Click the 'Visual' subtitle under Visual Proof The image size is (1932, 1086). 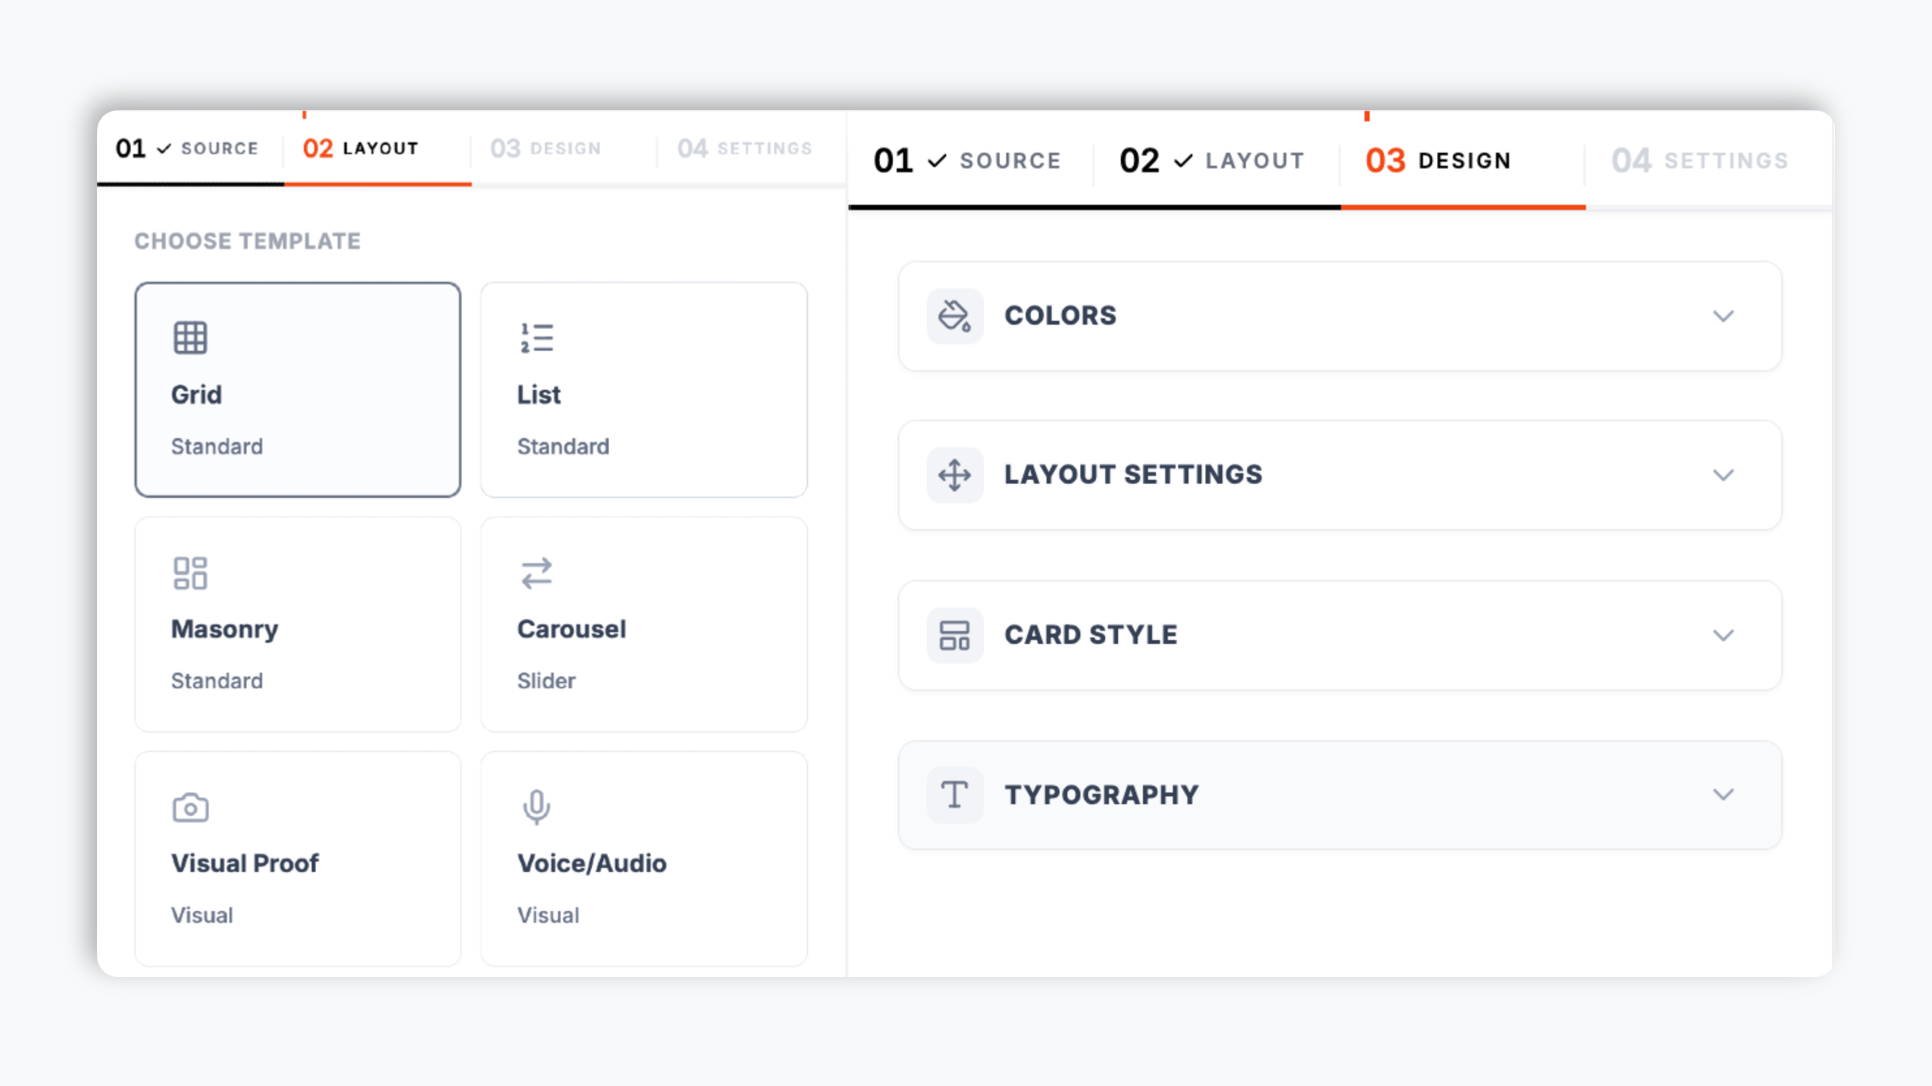tap(202, 916)
